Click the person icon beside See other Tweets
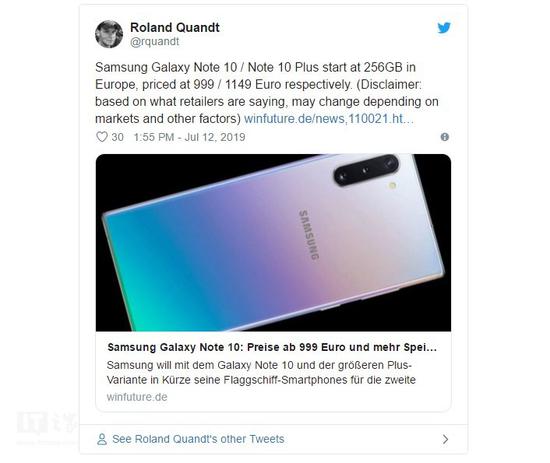Viewport: 550px width, 463px height. coord(102,439)
